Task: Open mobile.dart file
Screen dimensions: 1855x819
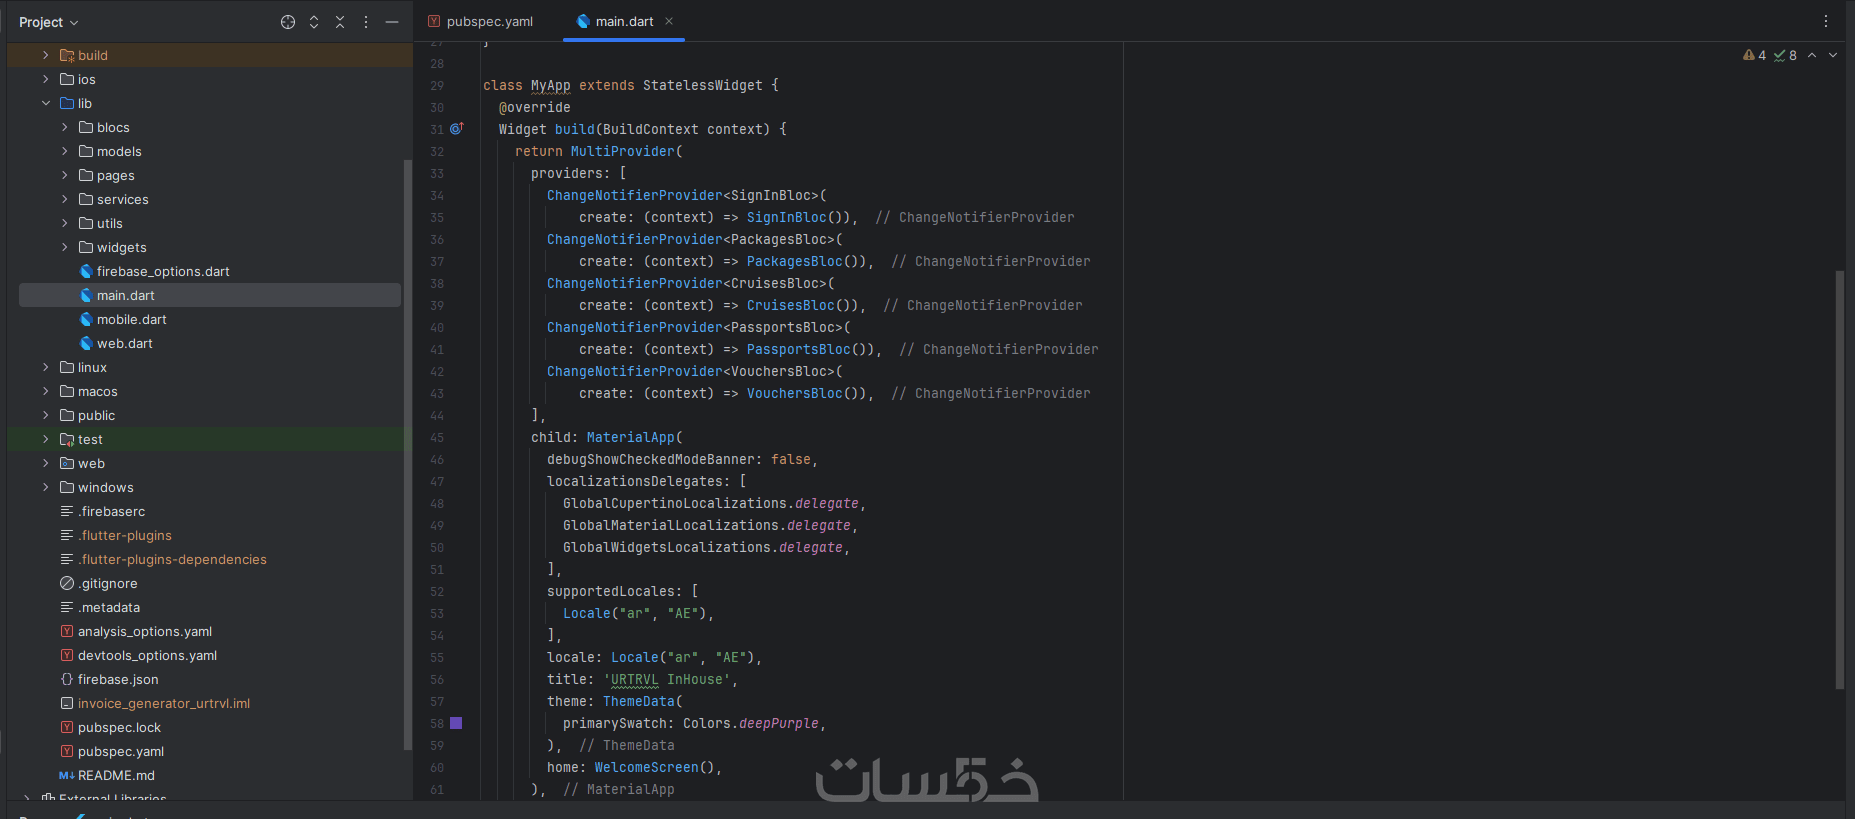Action: (x=132, y=319)
